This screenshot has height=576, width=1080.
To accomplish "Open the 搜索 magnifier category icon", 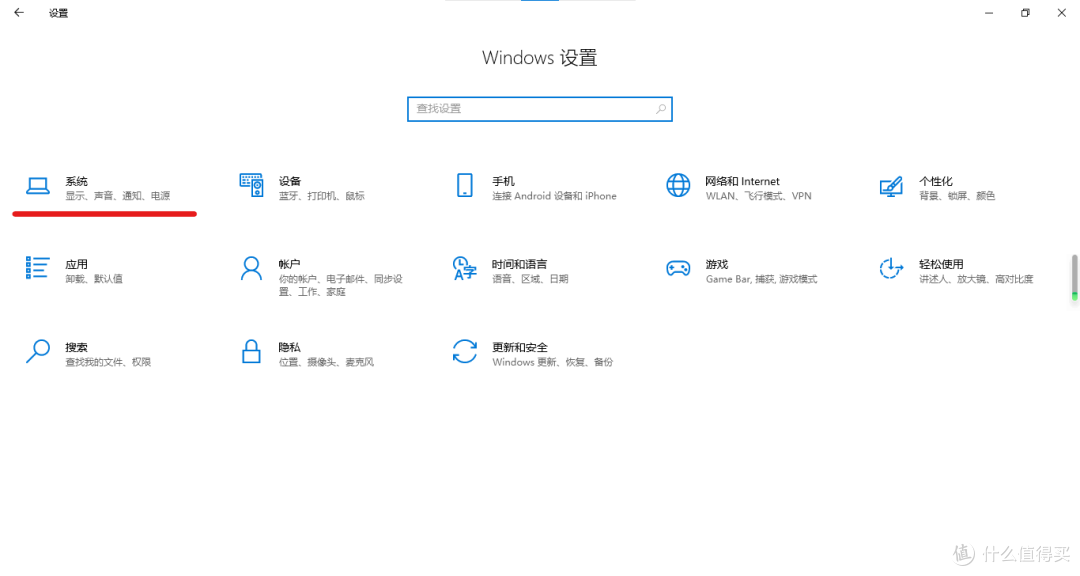I will pyautogui.click(x=38, y=351).
